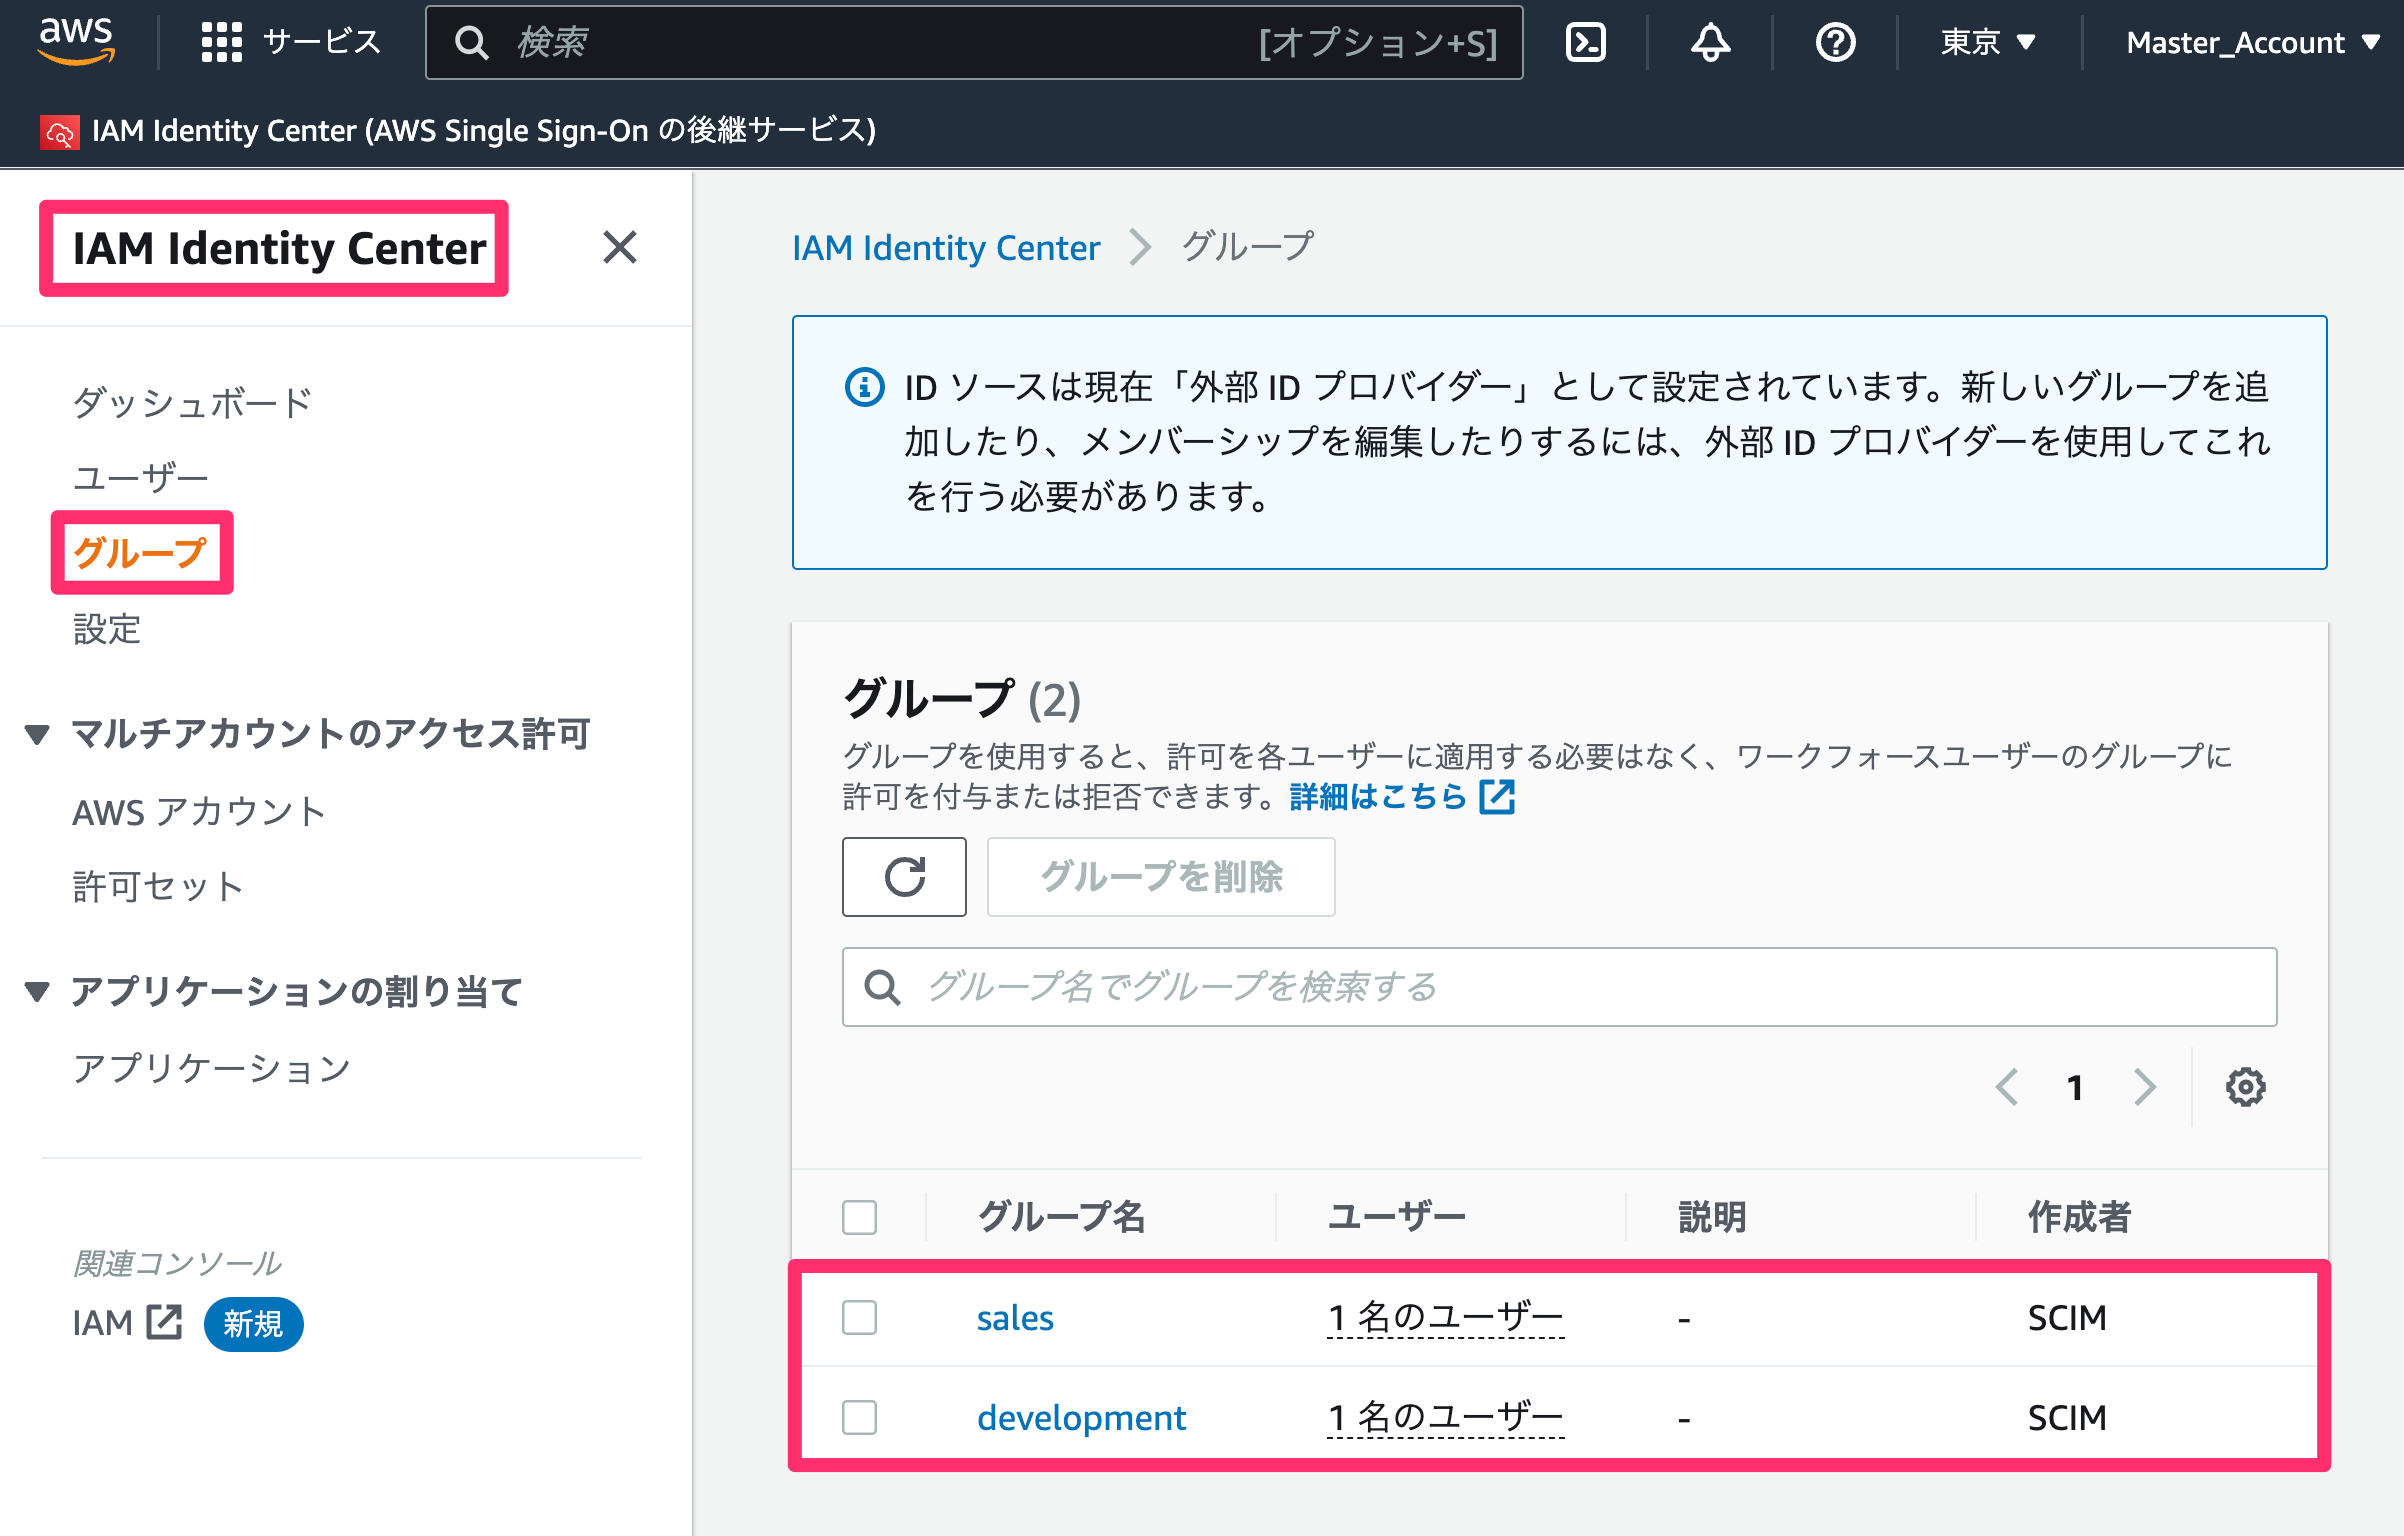Open the development group link

[x=1081, y=1418]
